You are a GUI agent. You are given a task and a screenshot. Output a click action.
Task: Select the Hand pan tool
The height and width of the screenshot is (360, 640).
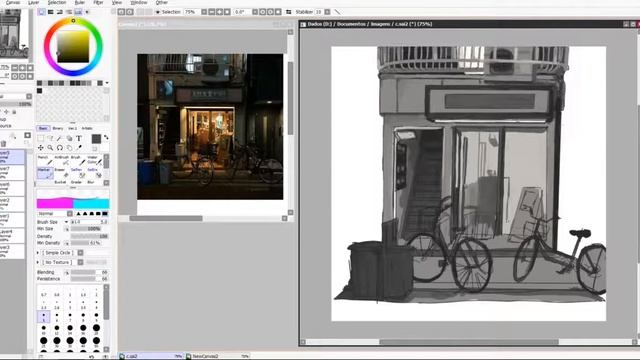(x=69, y=148)
